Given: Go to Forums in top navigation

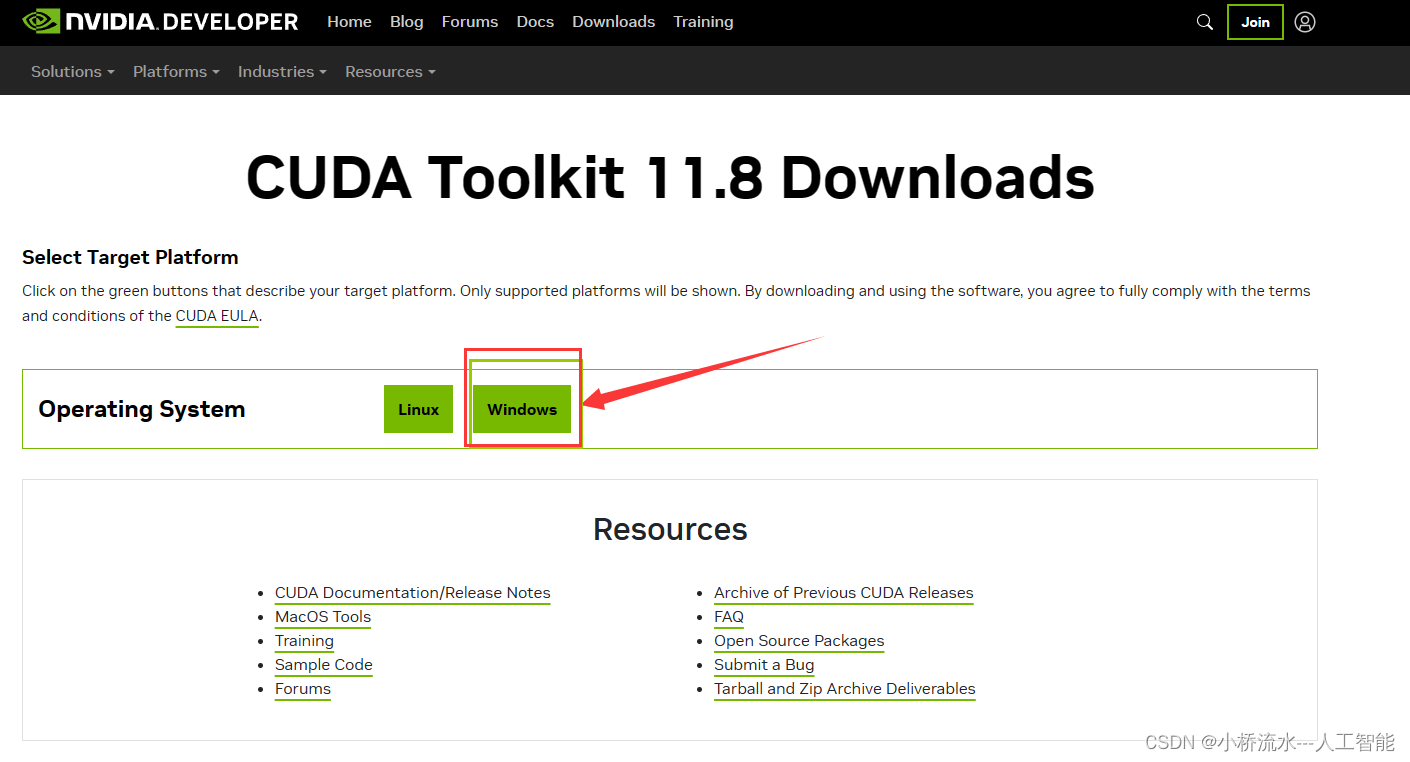Looking at the screenshot, I should pos(470,22).
